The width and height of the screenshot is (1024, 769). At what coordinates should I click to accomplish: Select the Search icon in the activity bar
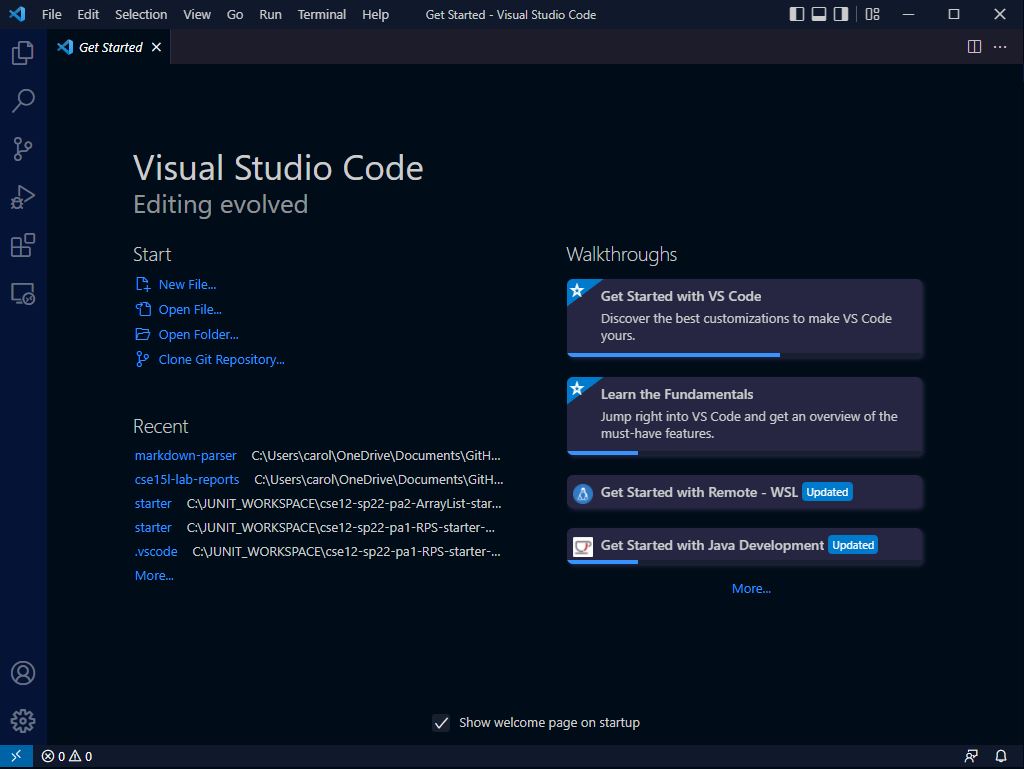point(22,100)
